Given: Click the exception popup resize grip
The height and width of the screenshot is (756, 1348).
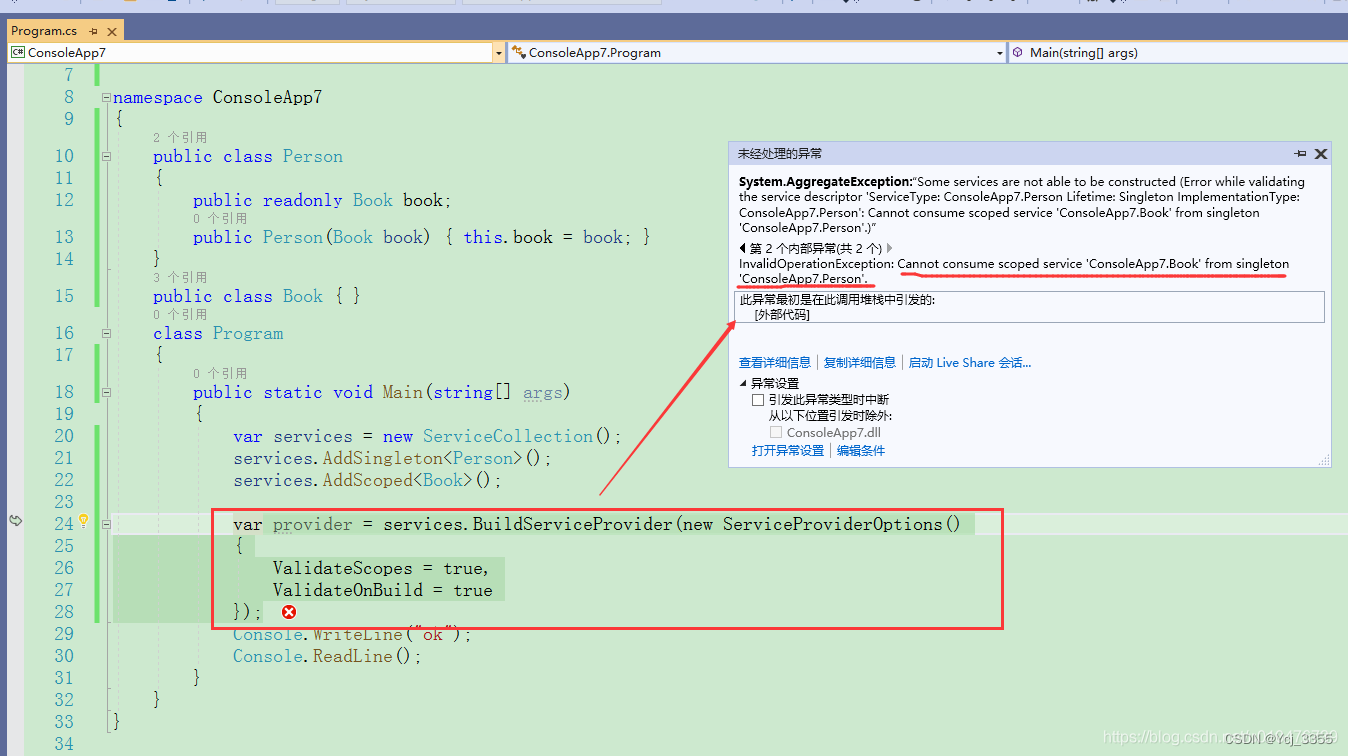Looking at the screenshot, I should [1324, 460].
